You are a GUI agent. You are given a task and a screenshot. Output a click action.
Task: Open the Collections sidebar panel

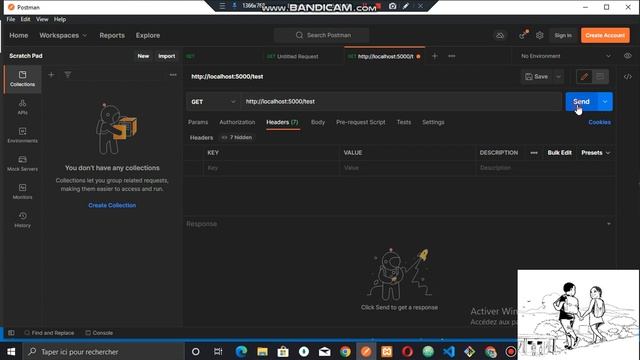(22, 79)
